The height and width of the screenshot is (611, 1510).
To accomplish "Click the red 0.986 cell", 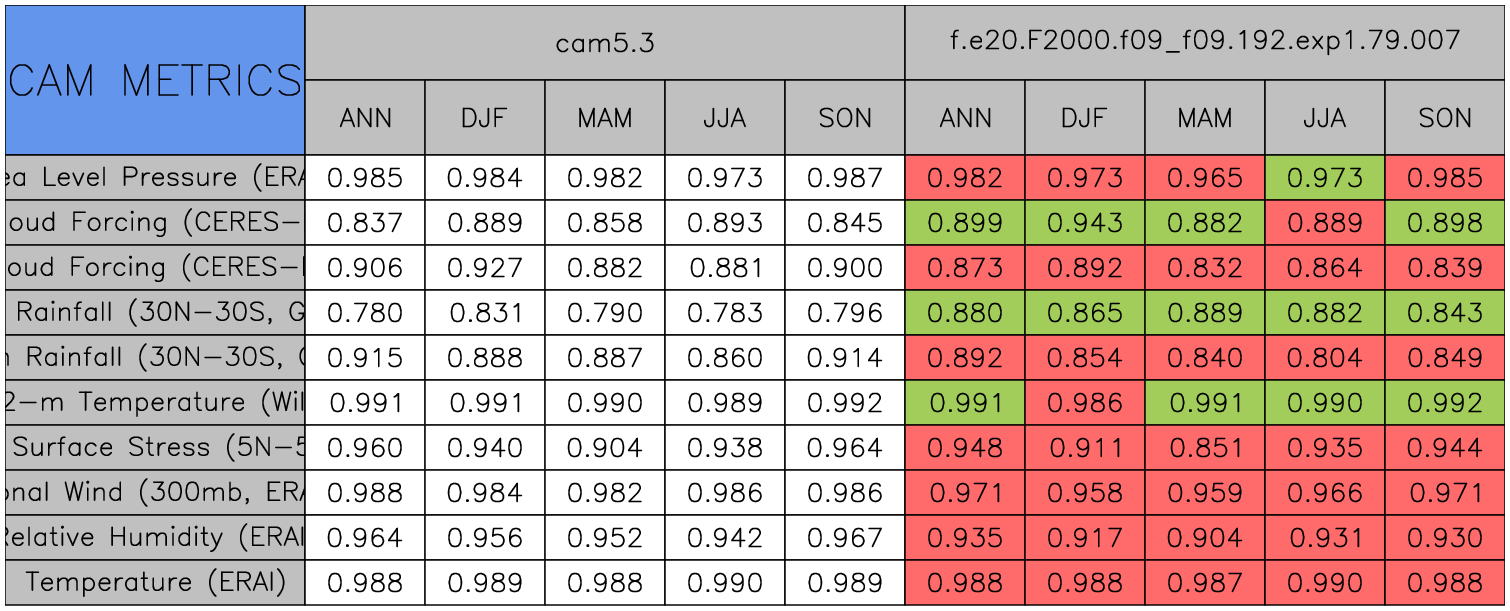I will pyautogui.click(x=1085, y=403).
